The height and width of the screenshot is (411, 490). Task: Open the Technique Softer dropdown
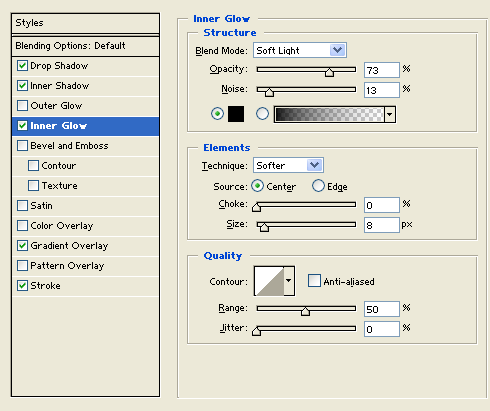tap(288, 165)
